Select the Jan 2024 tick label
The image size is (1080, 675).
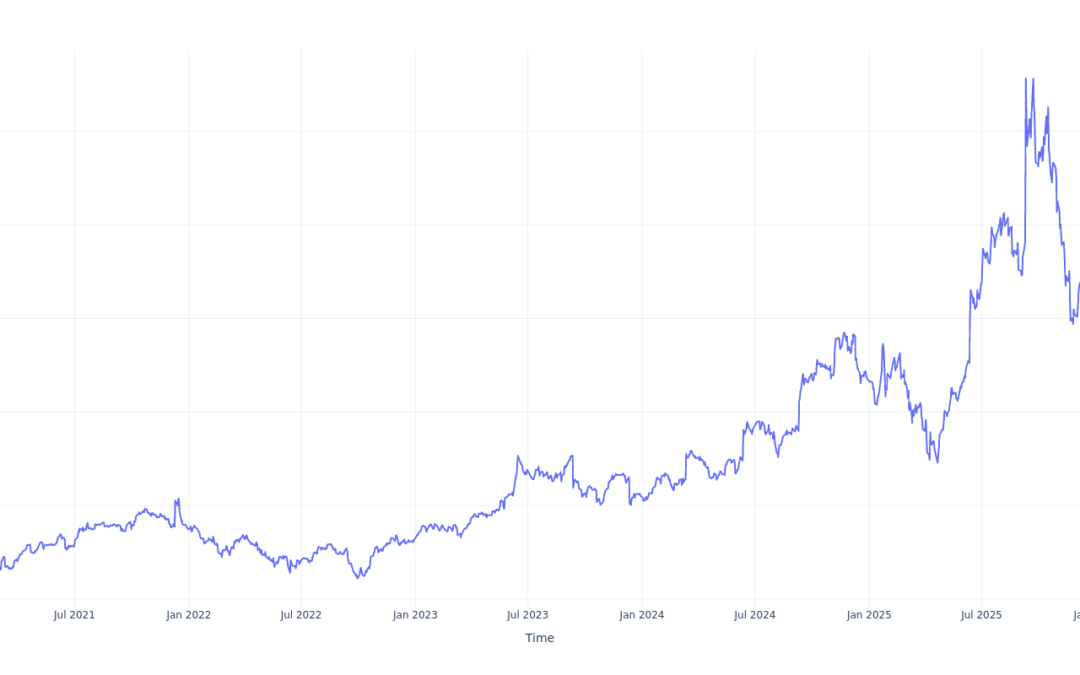(x=642, y=615)
